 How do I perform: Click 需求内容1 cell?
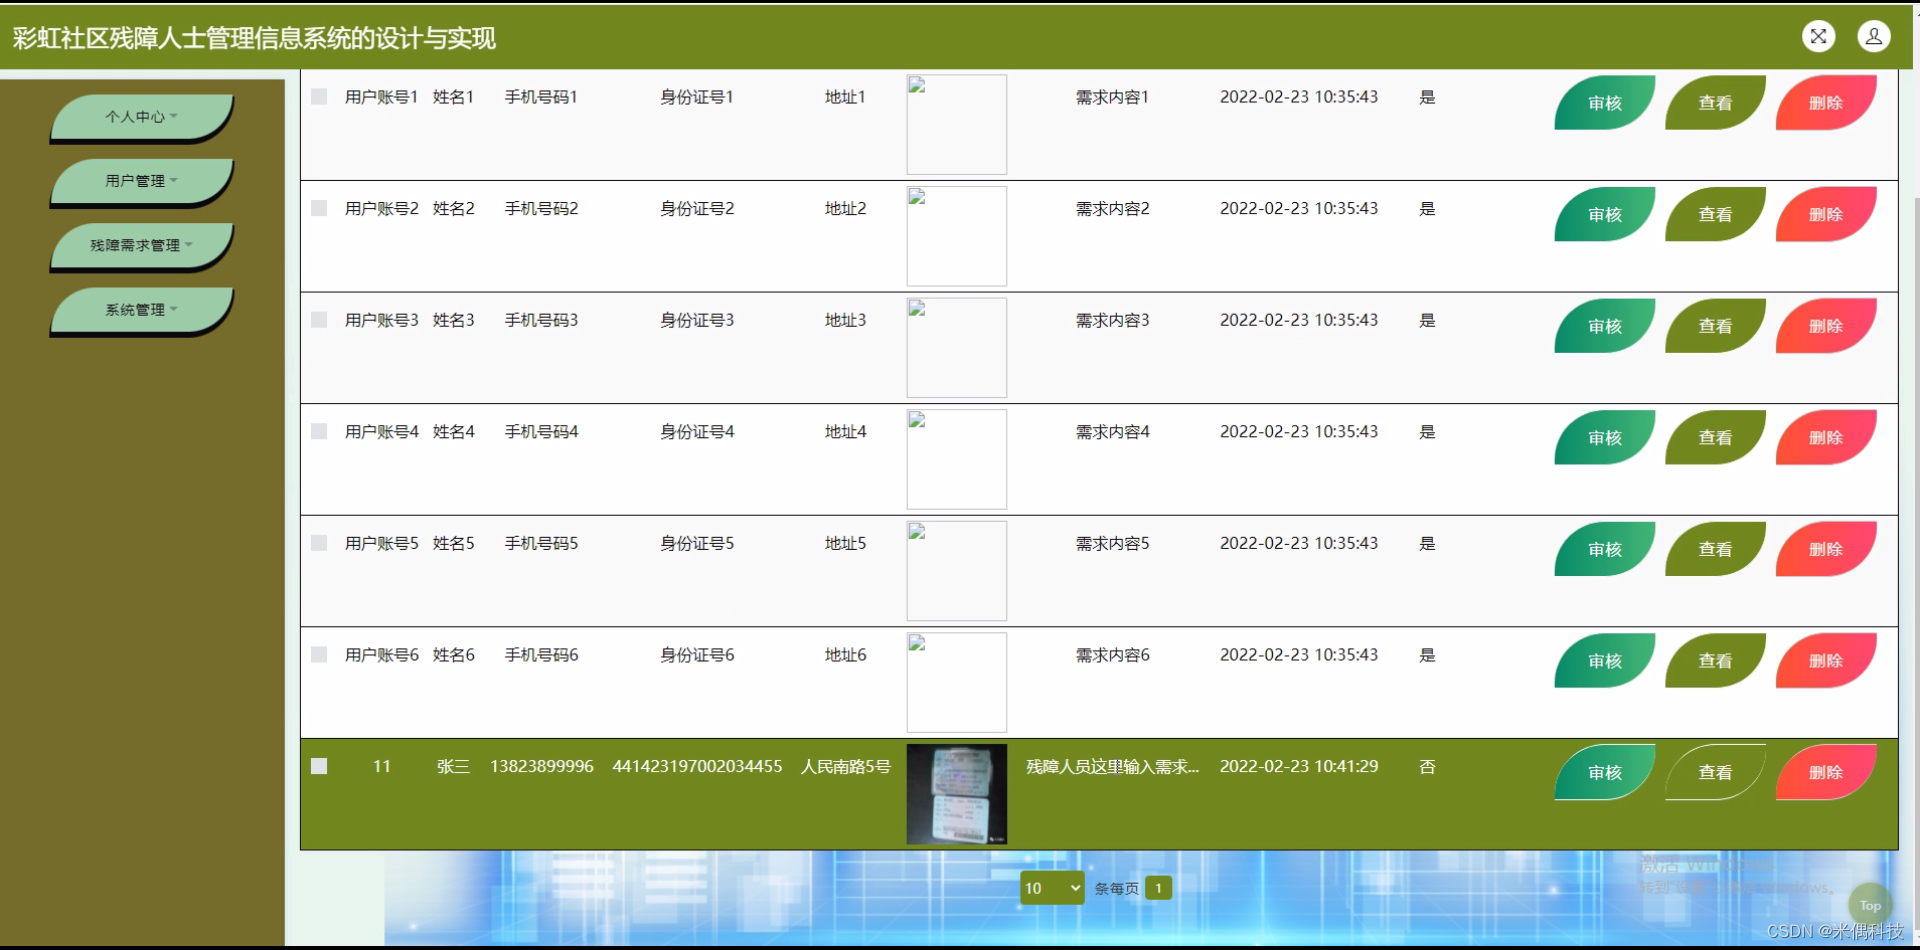(x=1112, y=97)
